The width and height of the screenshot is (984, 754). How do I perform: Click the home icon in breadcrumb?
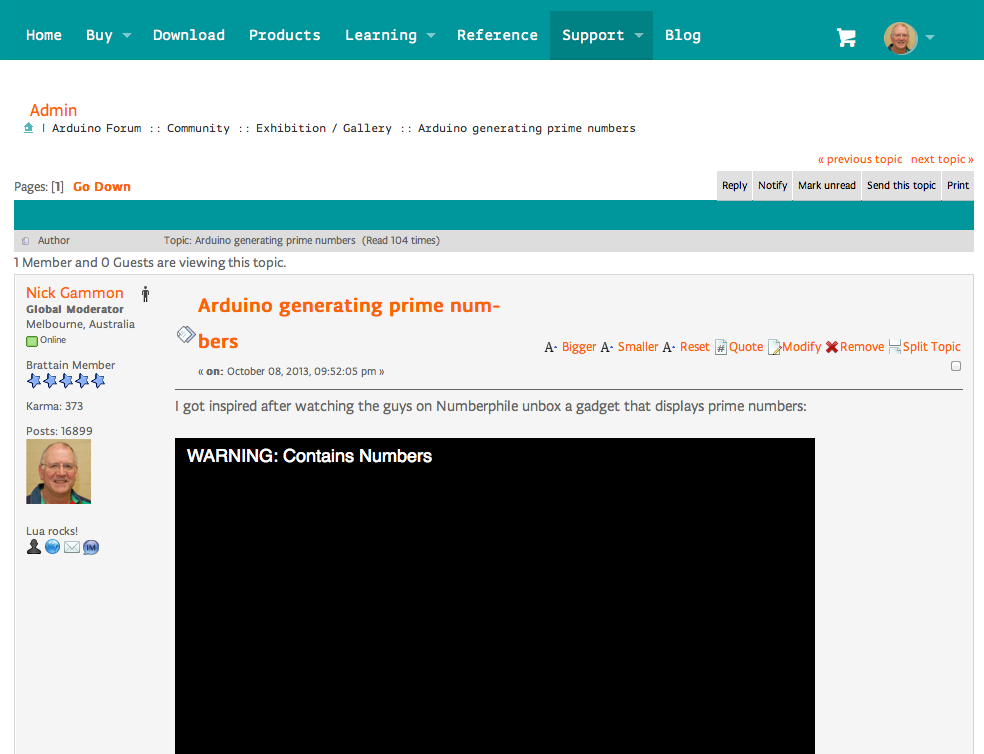(x=29, y=128)
